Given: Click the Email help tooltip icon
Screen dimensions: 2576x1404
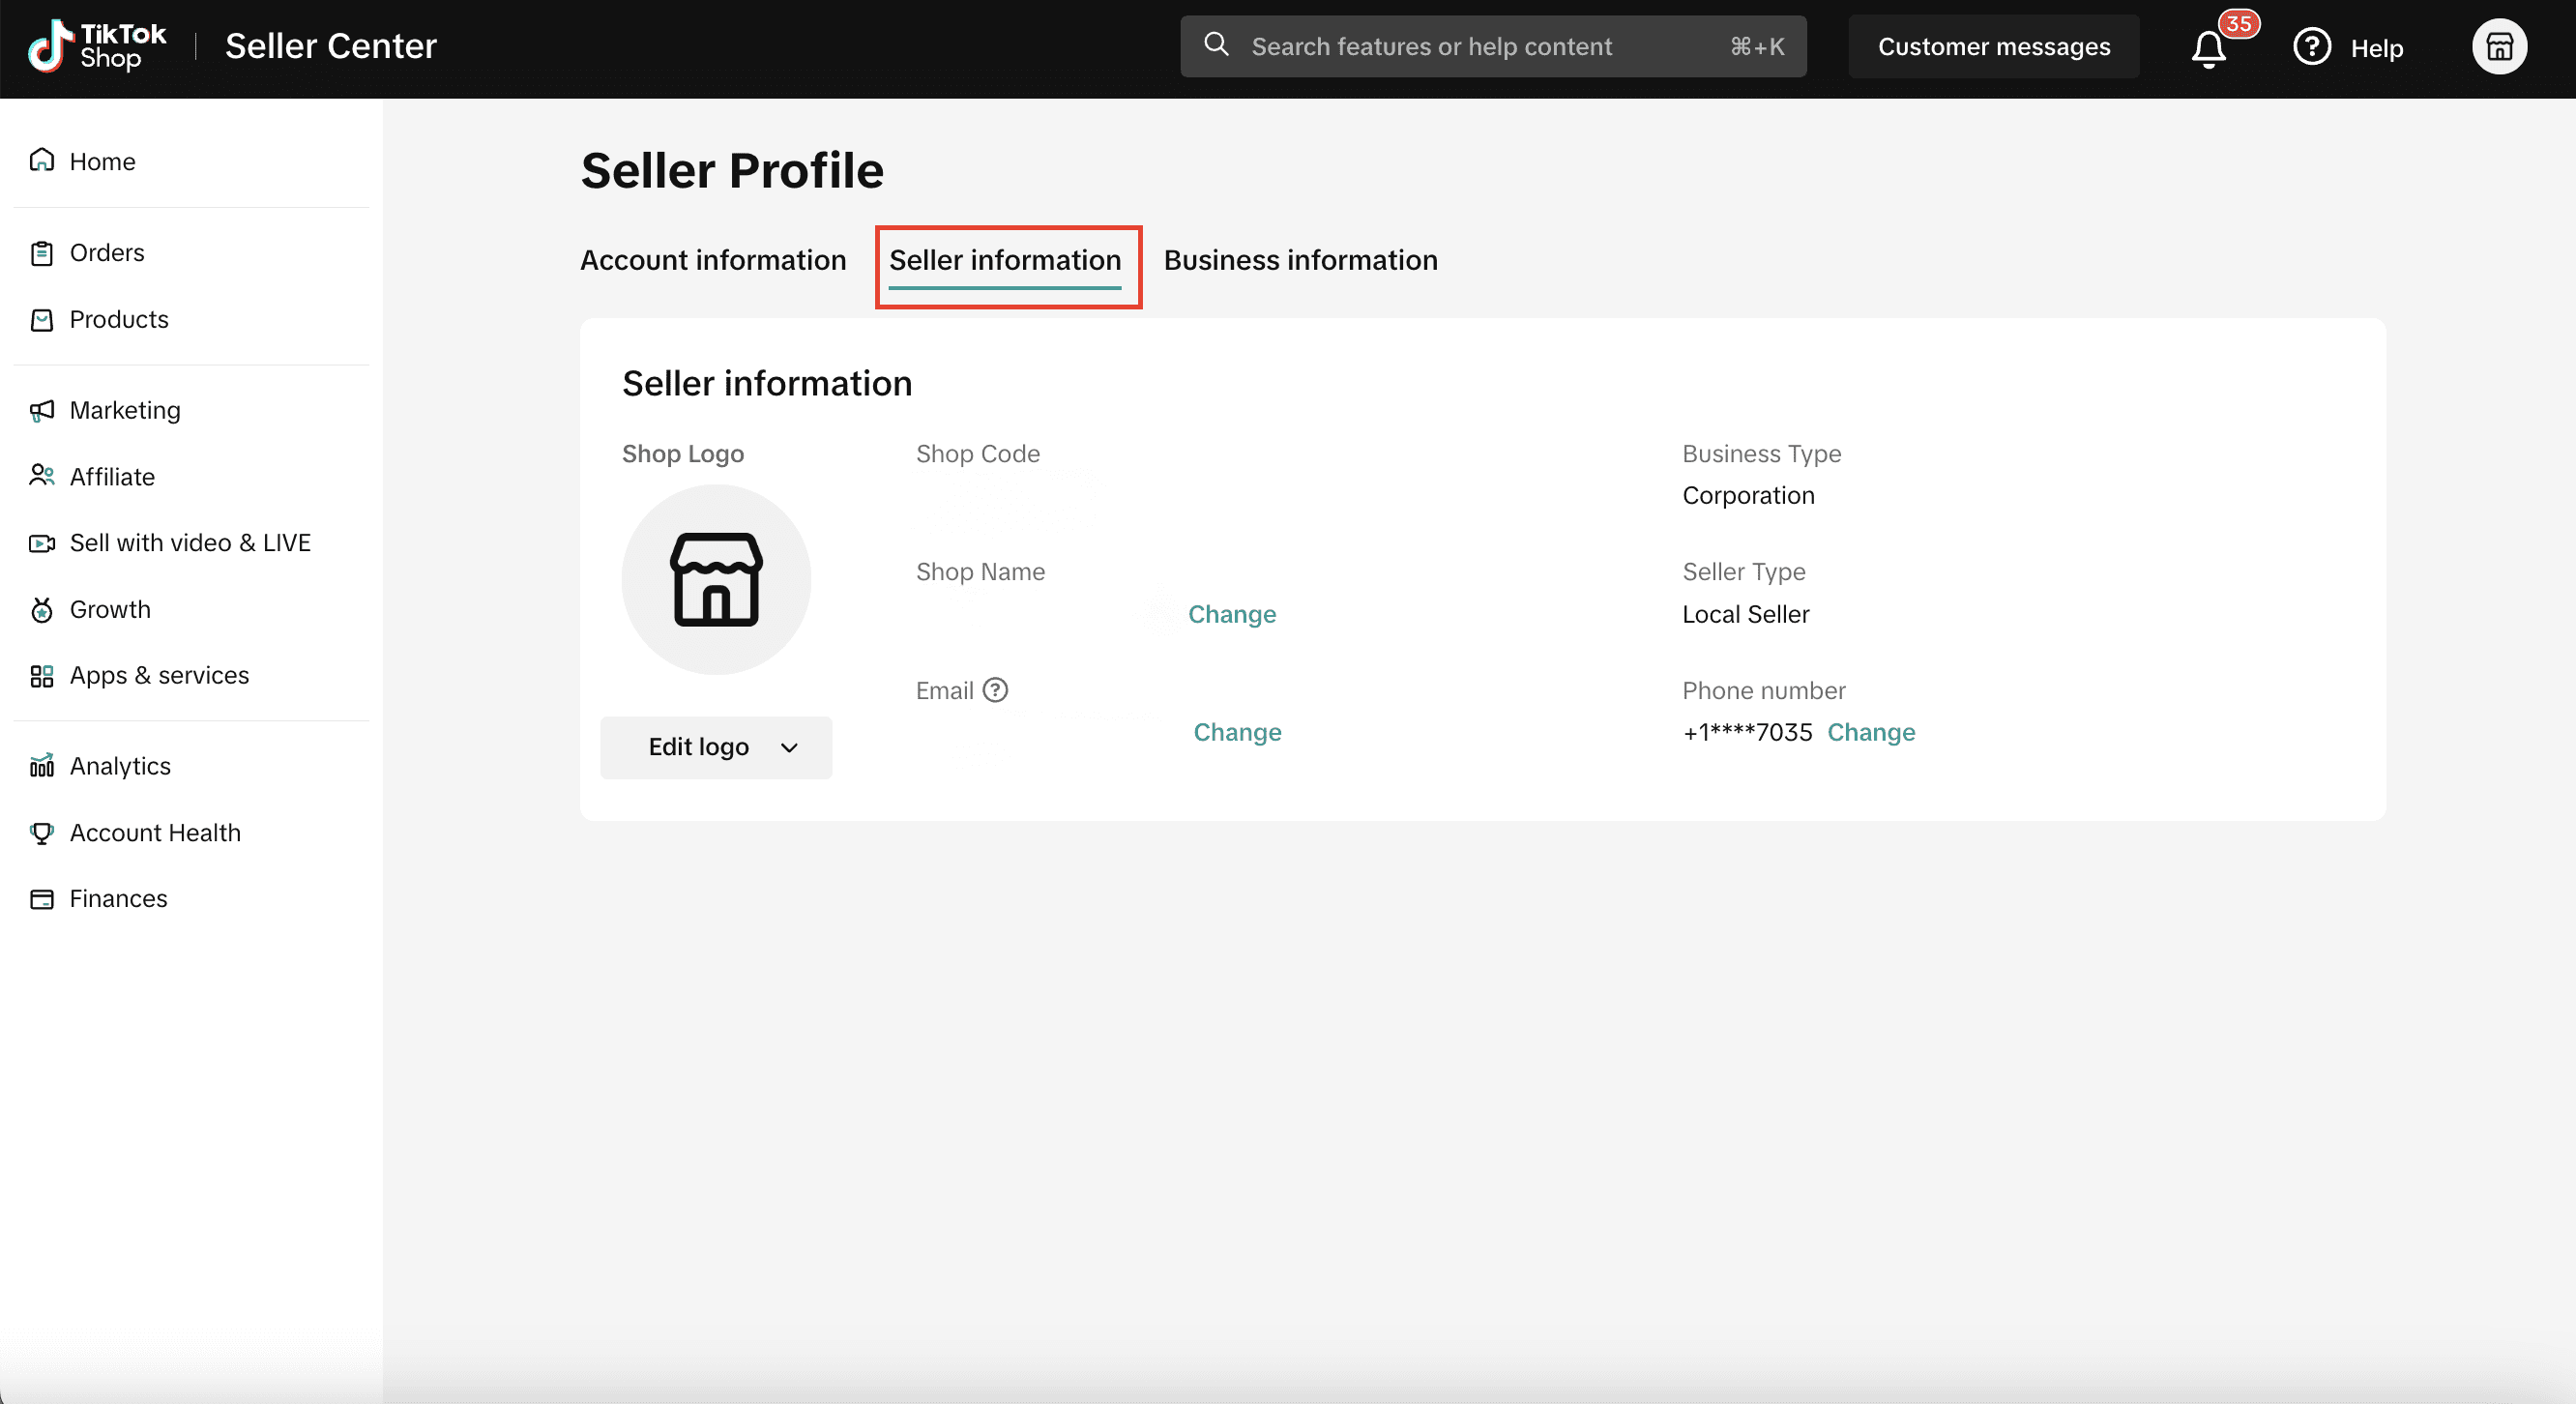Looking at the screenshot, I should 995,690.
